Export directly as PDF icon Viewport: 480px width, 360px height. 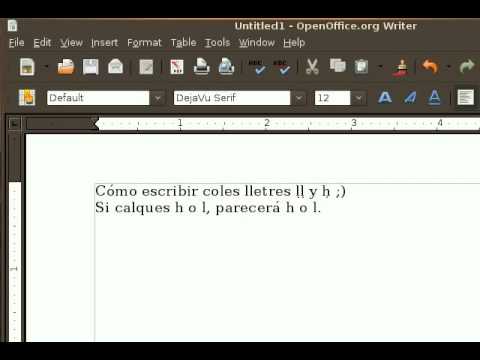(177, 67)
